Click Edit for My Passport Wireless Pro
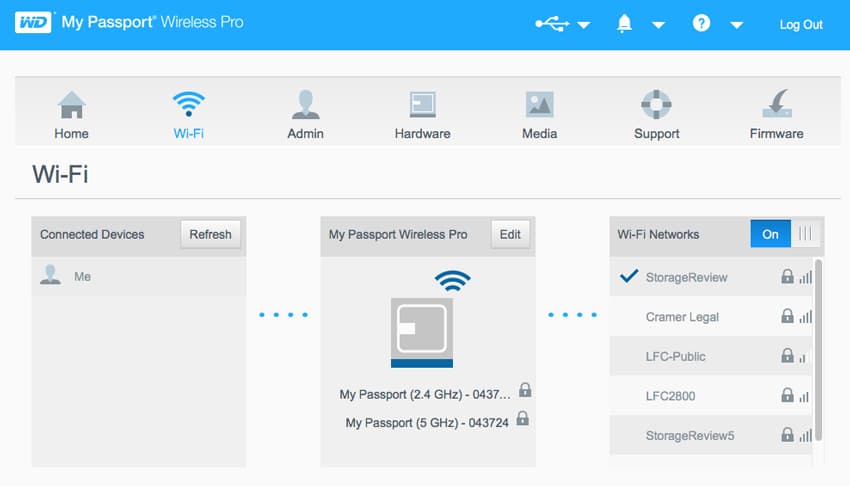The image size is (850, 486). point(510,234)
